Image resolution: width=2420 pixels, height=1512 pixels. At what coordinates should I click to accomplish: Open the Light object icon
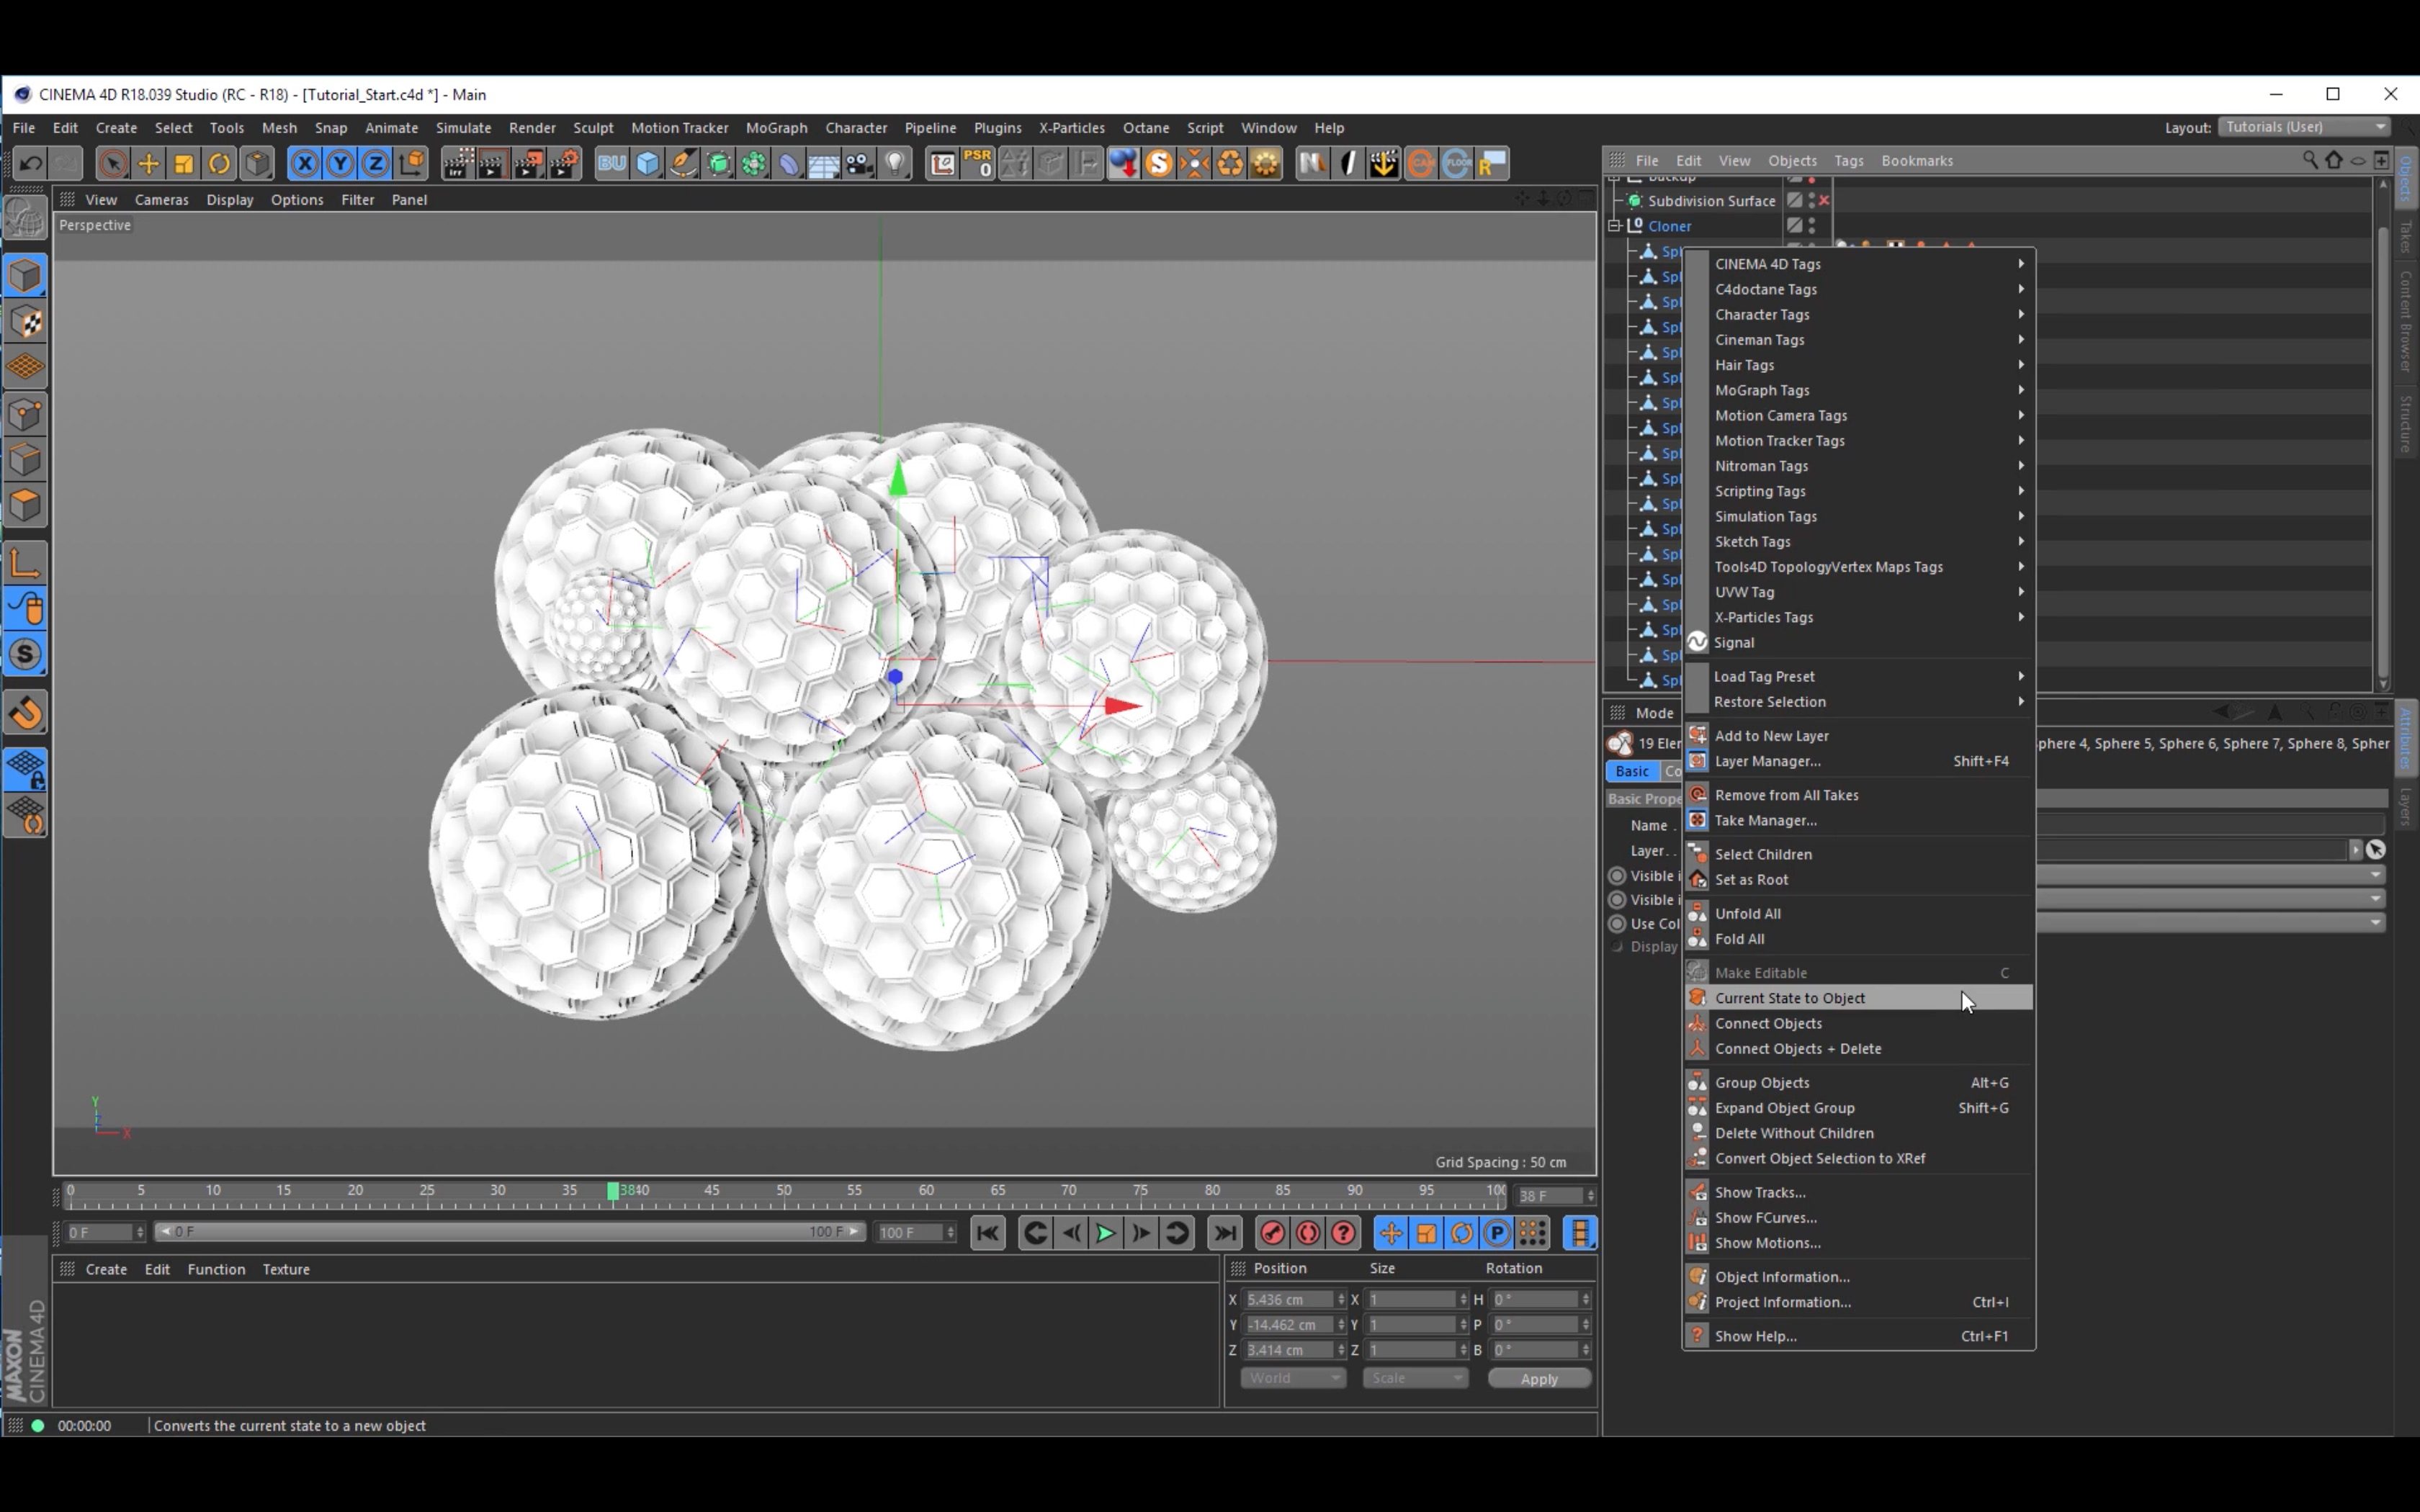[x=896, y=163]
